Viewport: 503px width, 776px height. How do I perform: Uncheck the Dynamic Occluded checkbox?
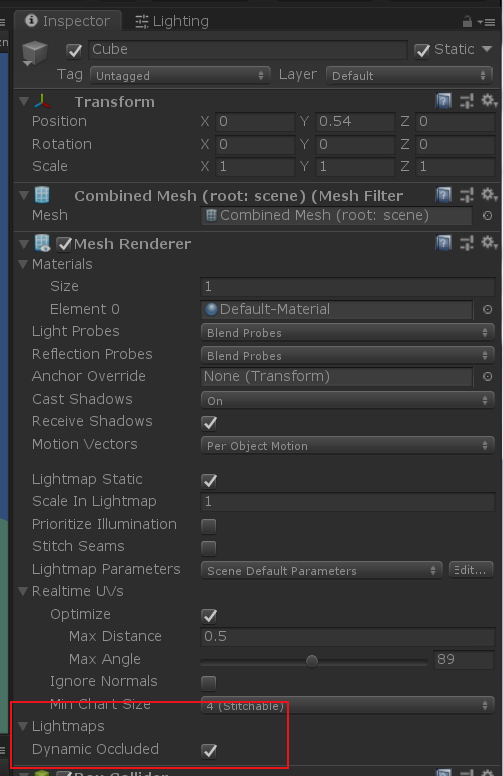[x=209, y=750]
